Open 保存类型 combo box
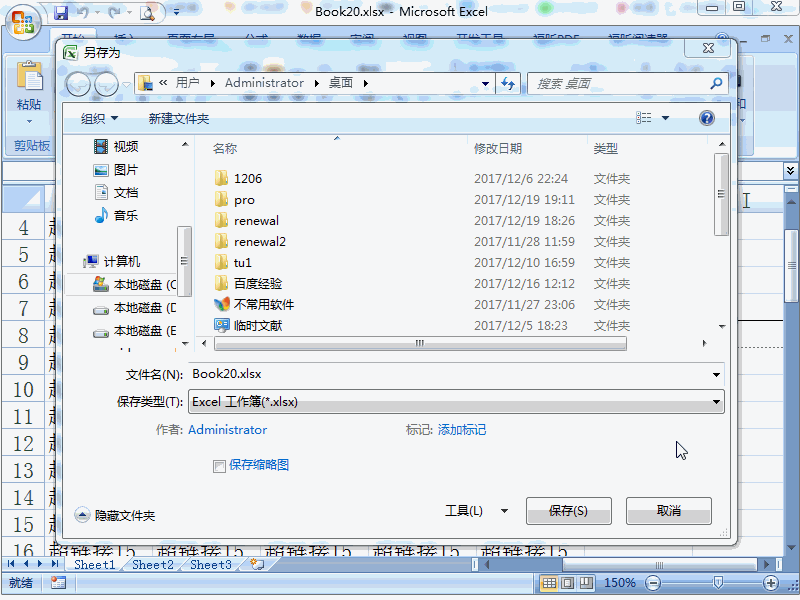Screen dimensions: 800x600 [x=456, y=402]
